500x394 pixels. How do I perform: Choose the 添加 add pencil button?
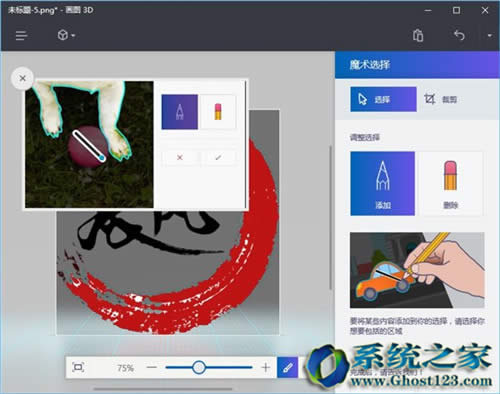click(383, 184)
